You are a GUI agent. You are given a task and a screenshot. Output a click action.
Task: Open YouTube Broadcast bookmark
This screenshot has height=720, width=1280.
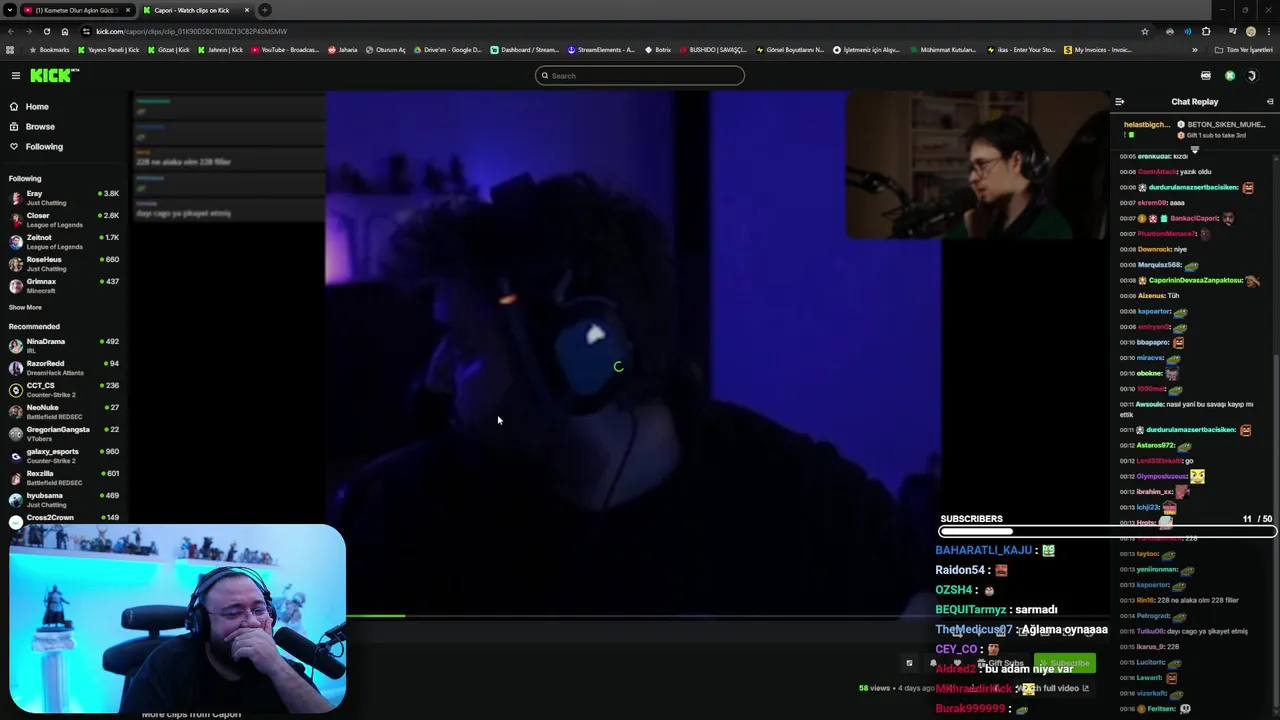click(285, 49)
